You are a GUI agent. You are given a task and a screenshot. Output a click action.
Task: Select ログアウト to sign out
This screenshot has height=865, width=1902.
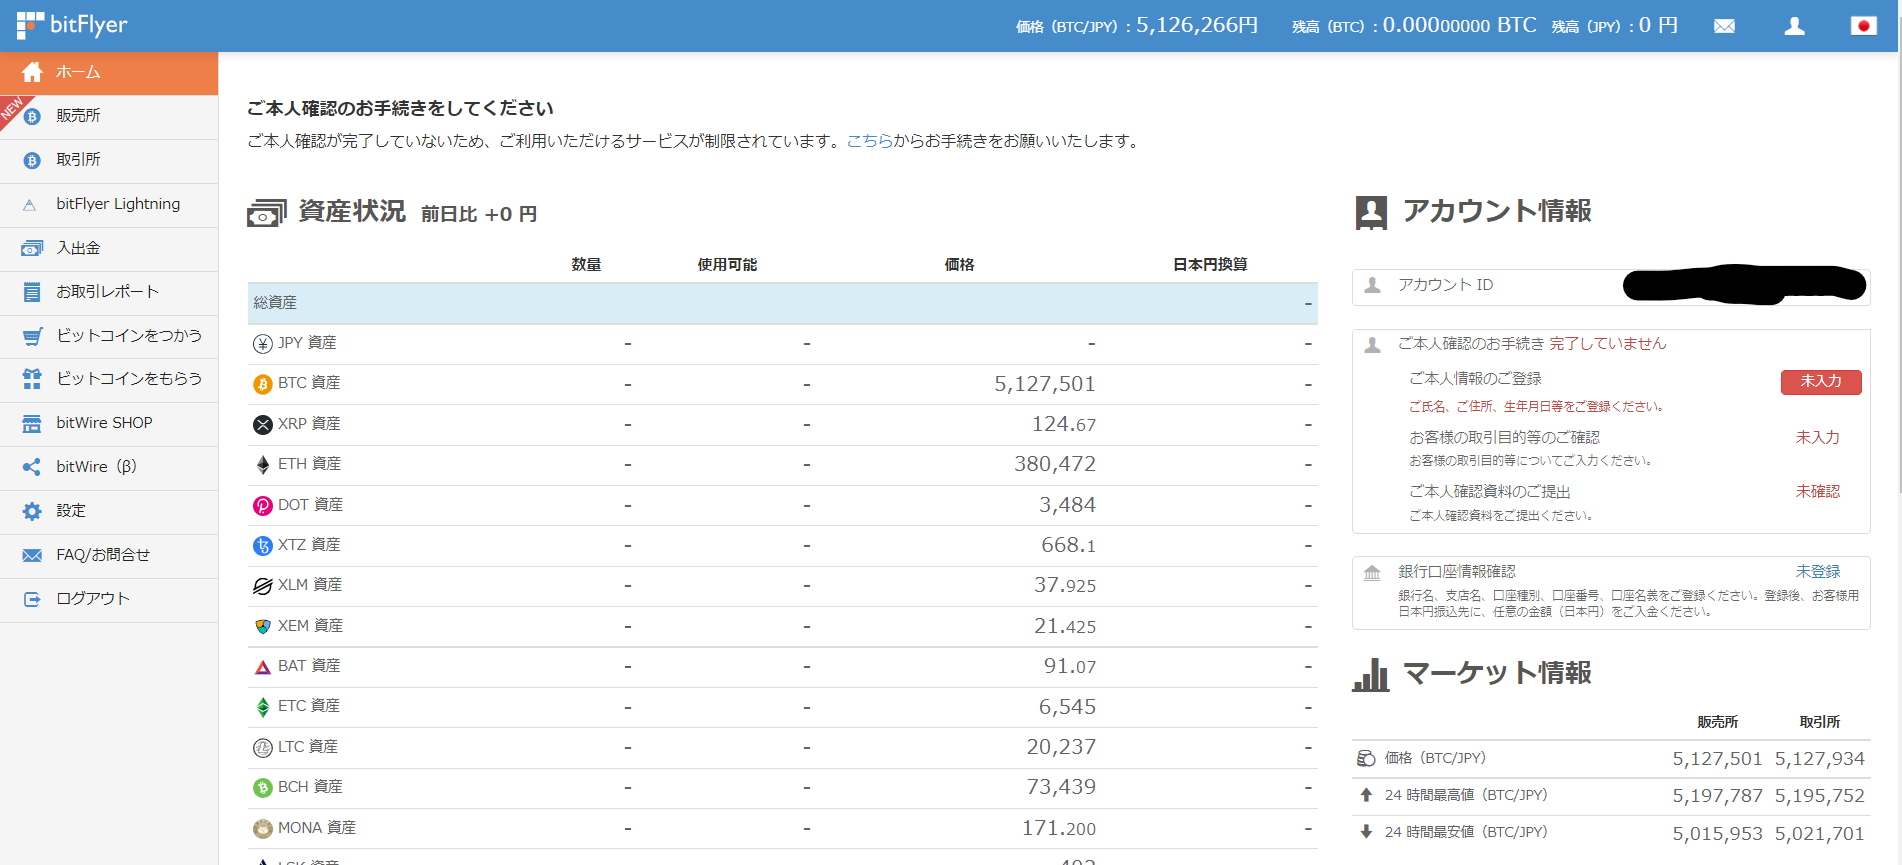109,599
